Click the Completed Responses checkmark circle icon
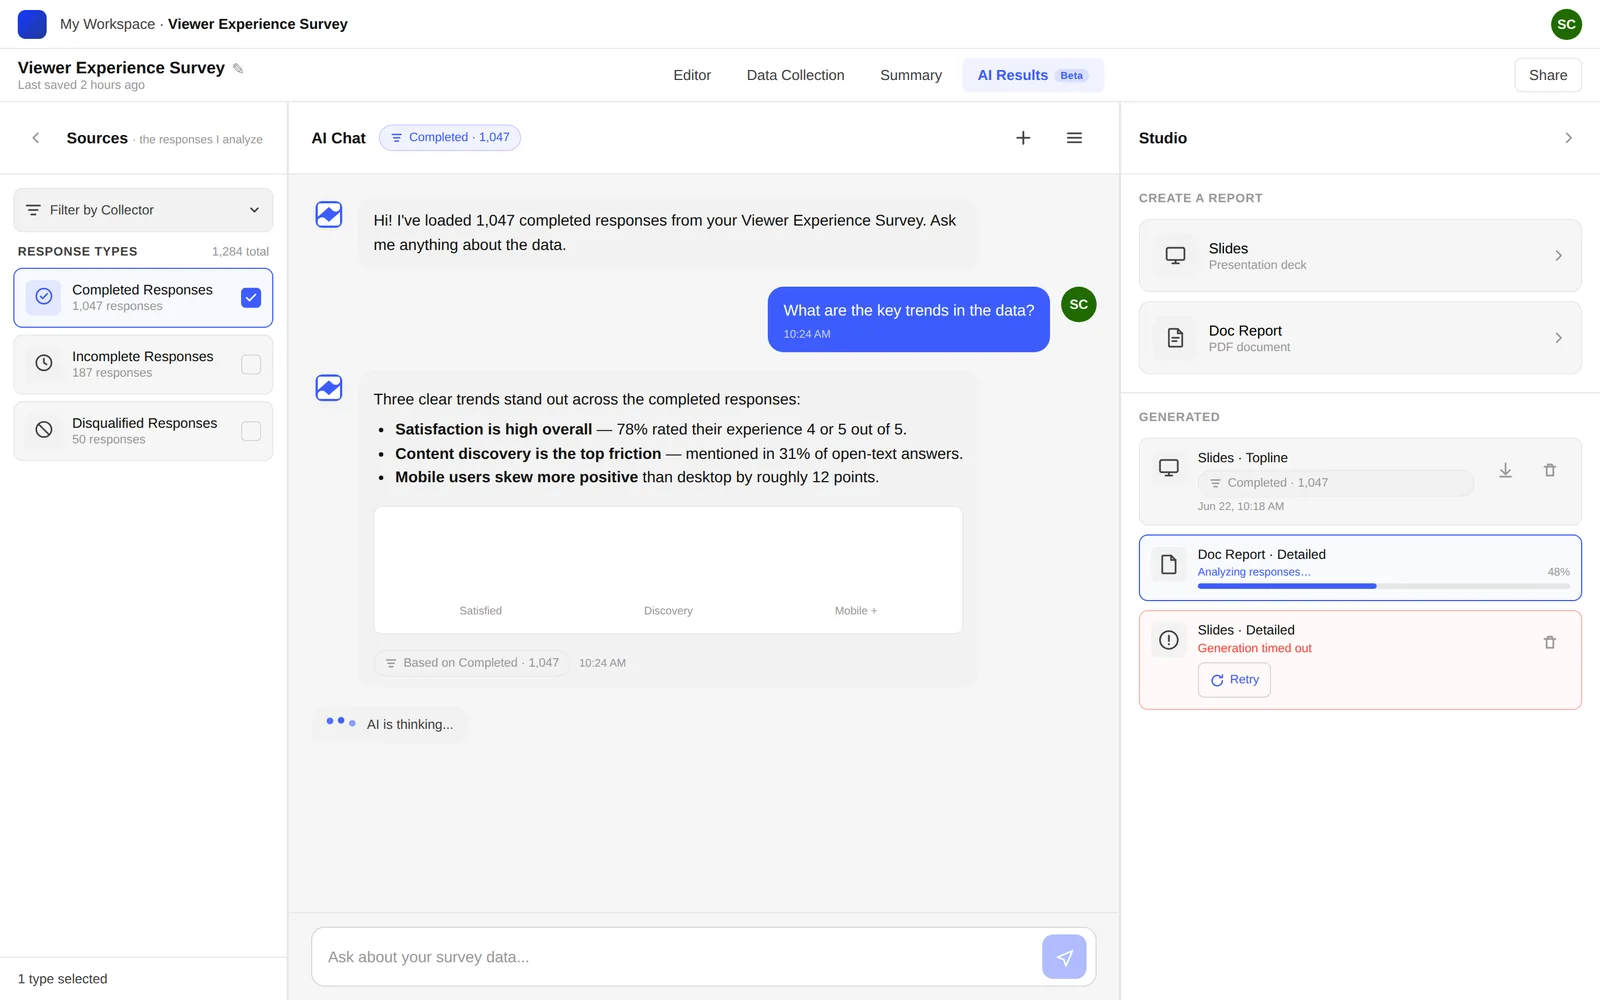The image size is (1600, 1000). (43, 297)
